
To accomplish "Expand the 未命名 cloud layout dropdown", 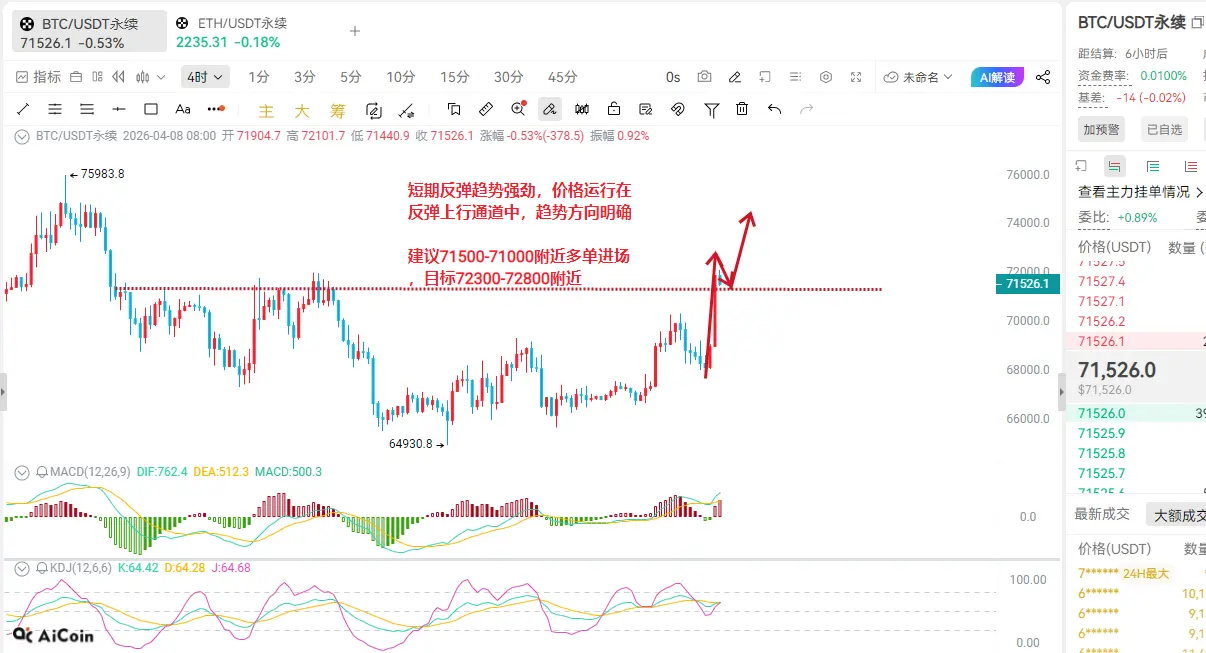I will click(x=919, y=77).
